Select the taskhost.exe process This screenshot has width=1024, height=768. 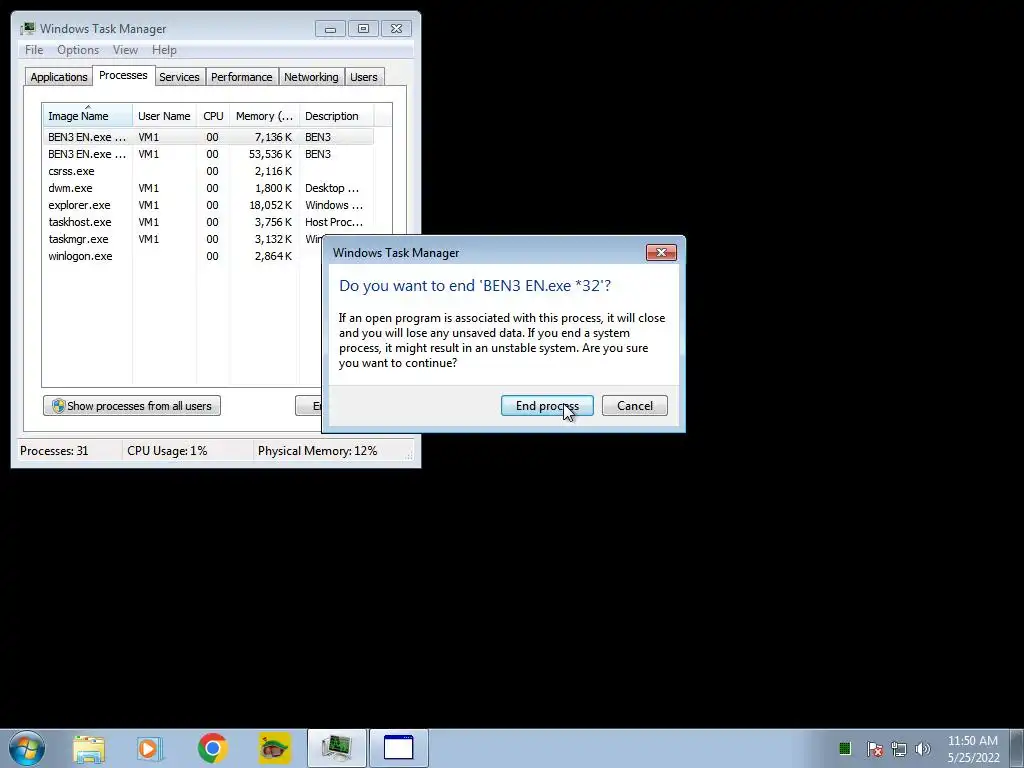(x=208, y=222)
